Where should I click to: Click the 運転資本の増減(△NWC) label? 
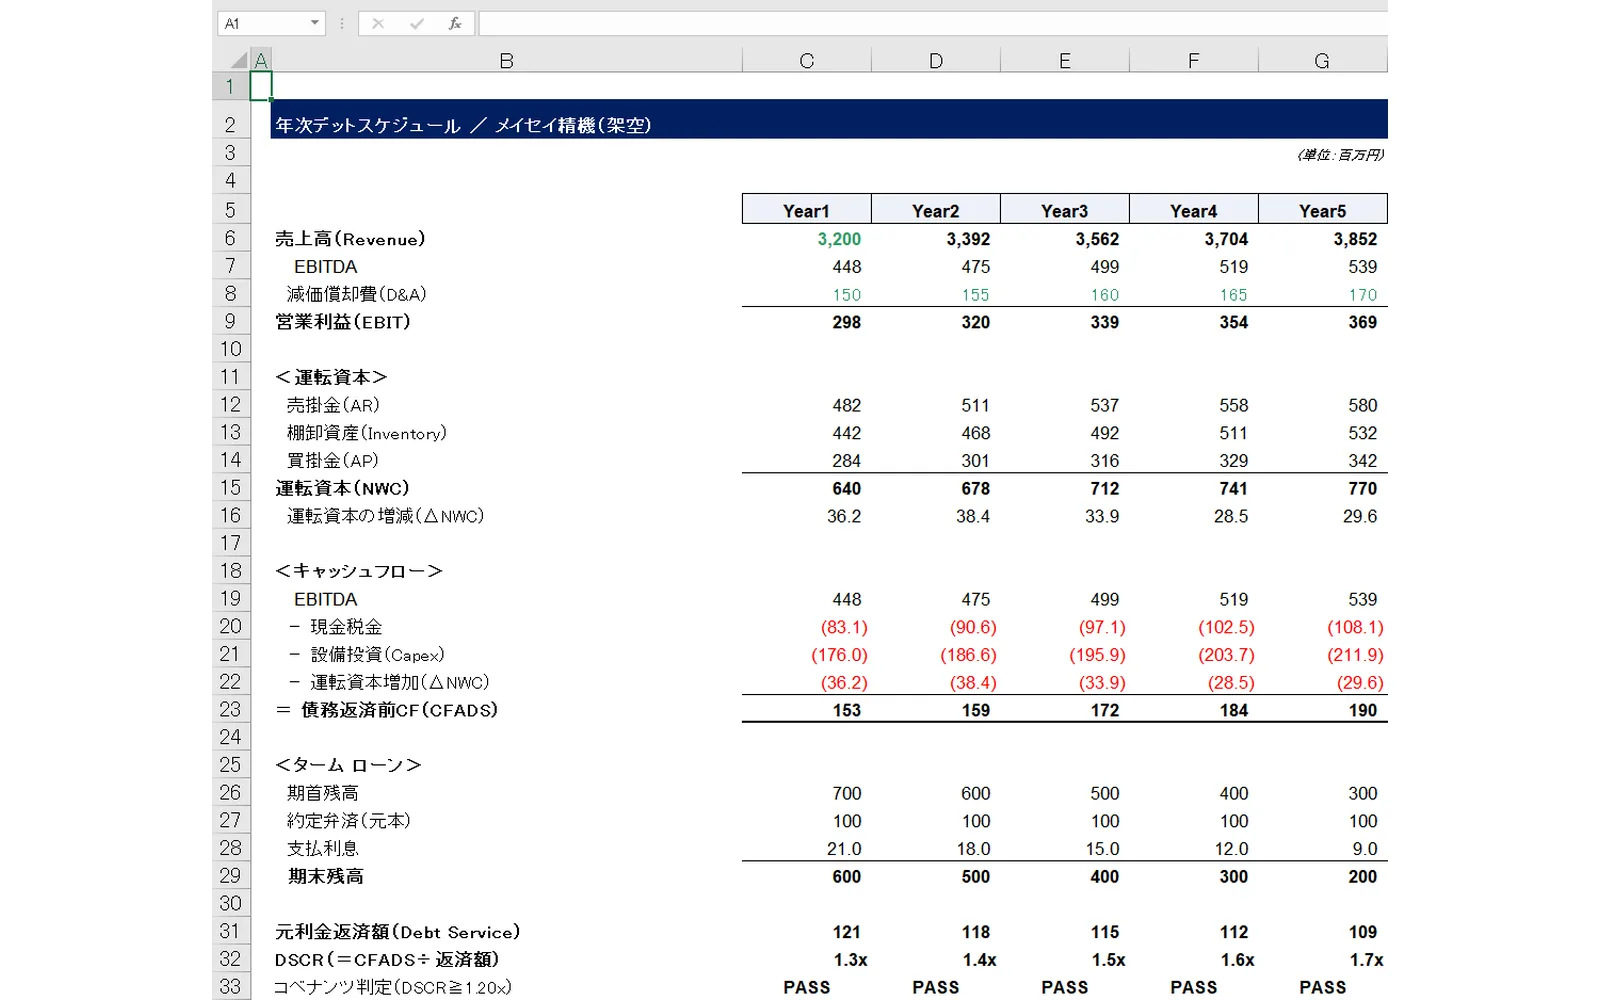tap(386, 516)
